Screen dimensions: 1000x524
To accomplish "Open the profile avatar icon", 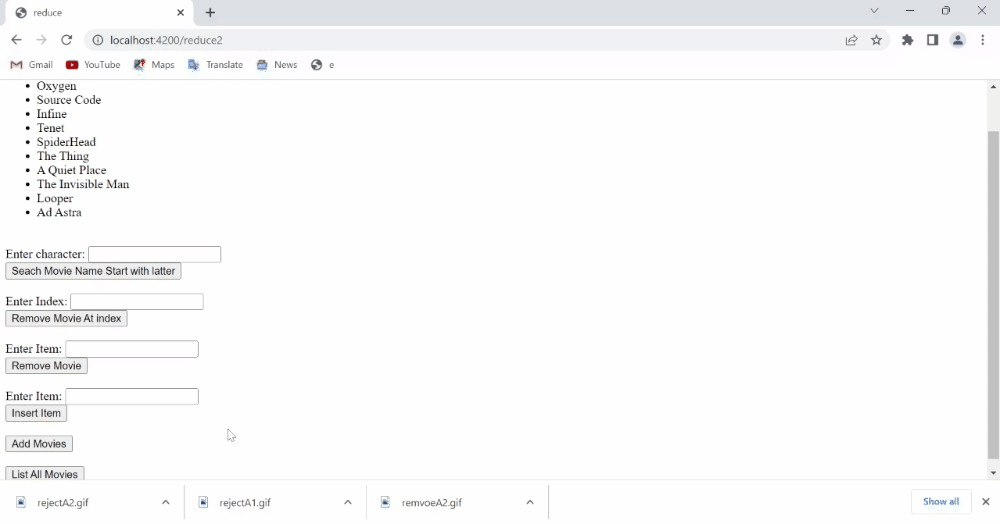I will [957, 40].
